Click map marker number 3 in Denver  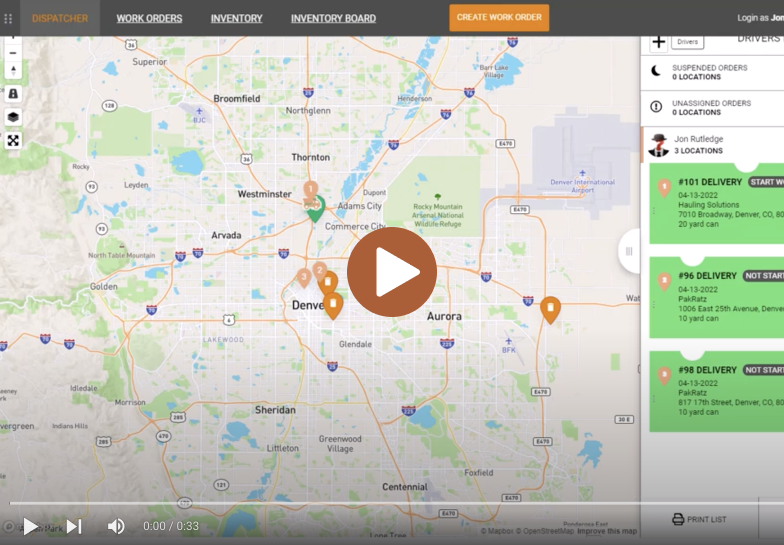pos(304,278)
